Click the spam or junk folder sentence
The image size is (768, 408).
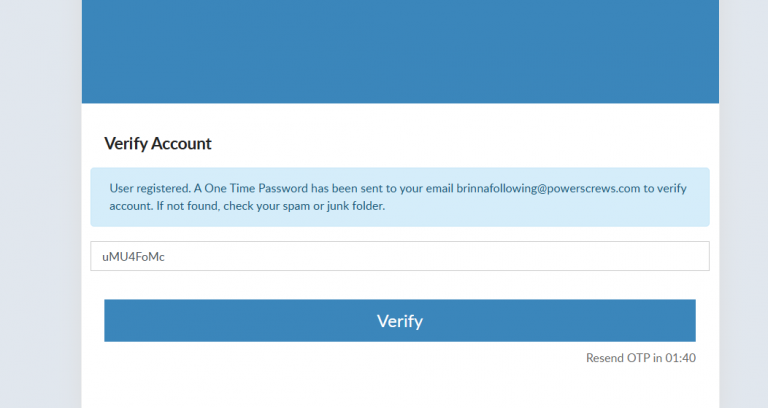coord(270,206)
